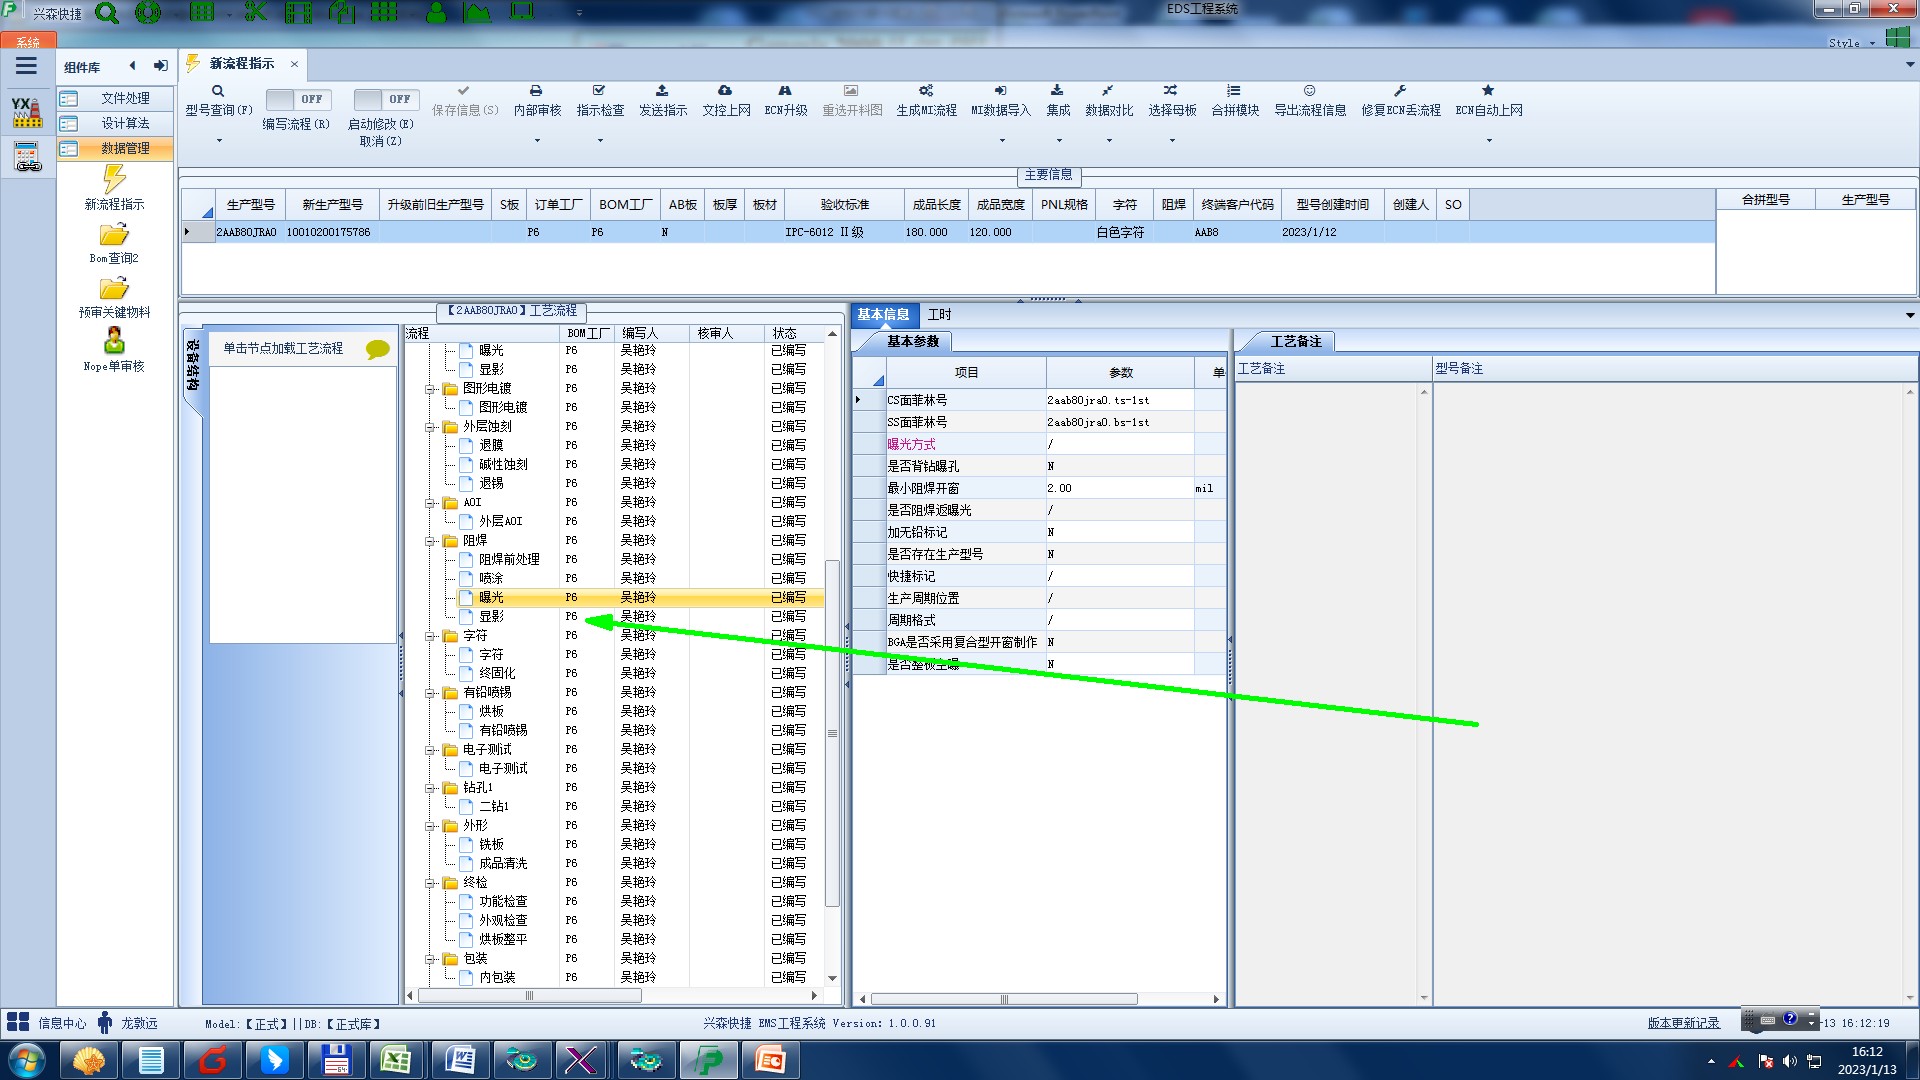Open 新流程指示 lightning icon in sidebar
The width and height of the screenshot is (1920, 1080).
[x=114, y=180]
